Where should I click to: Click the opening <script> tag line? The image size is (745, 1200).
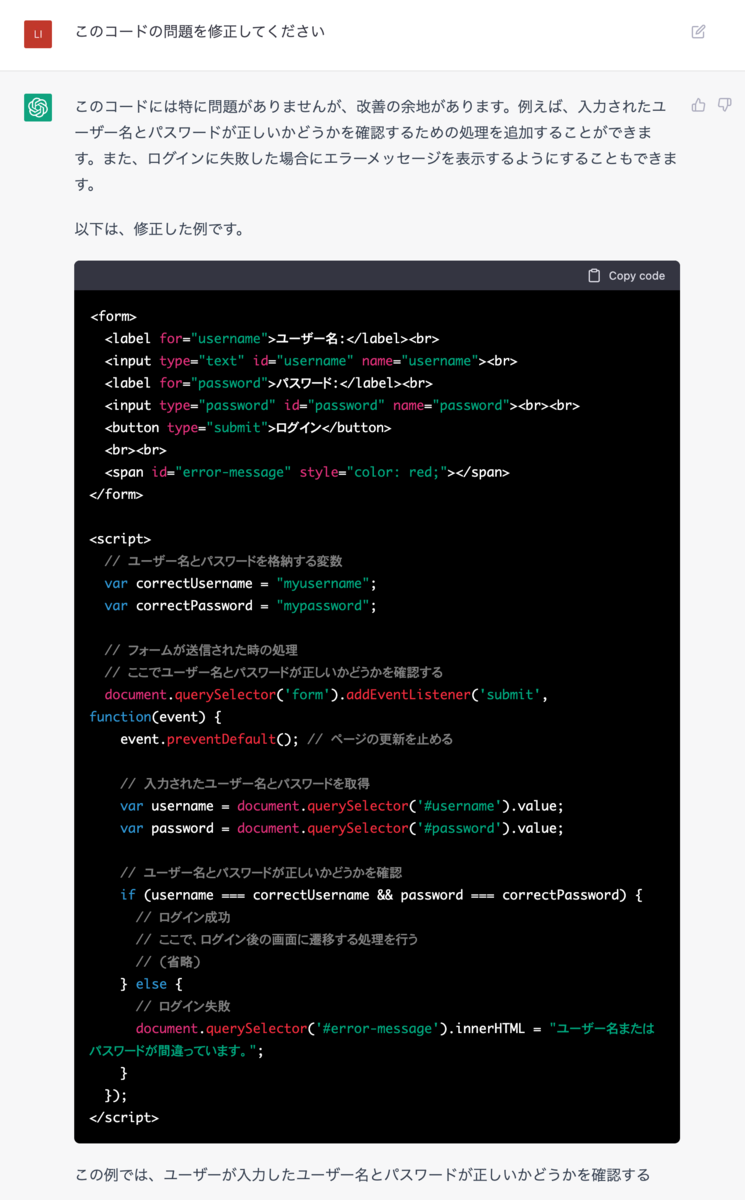tap(120, 539)
